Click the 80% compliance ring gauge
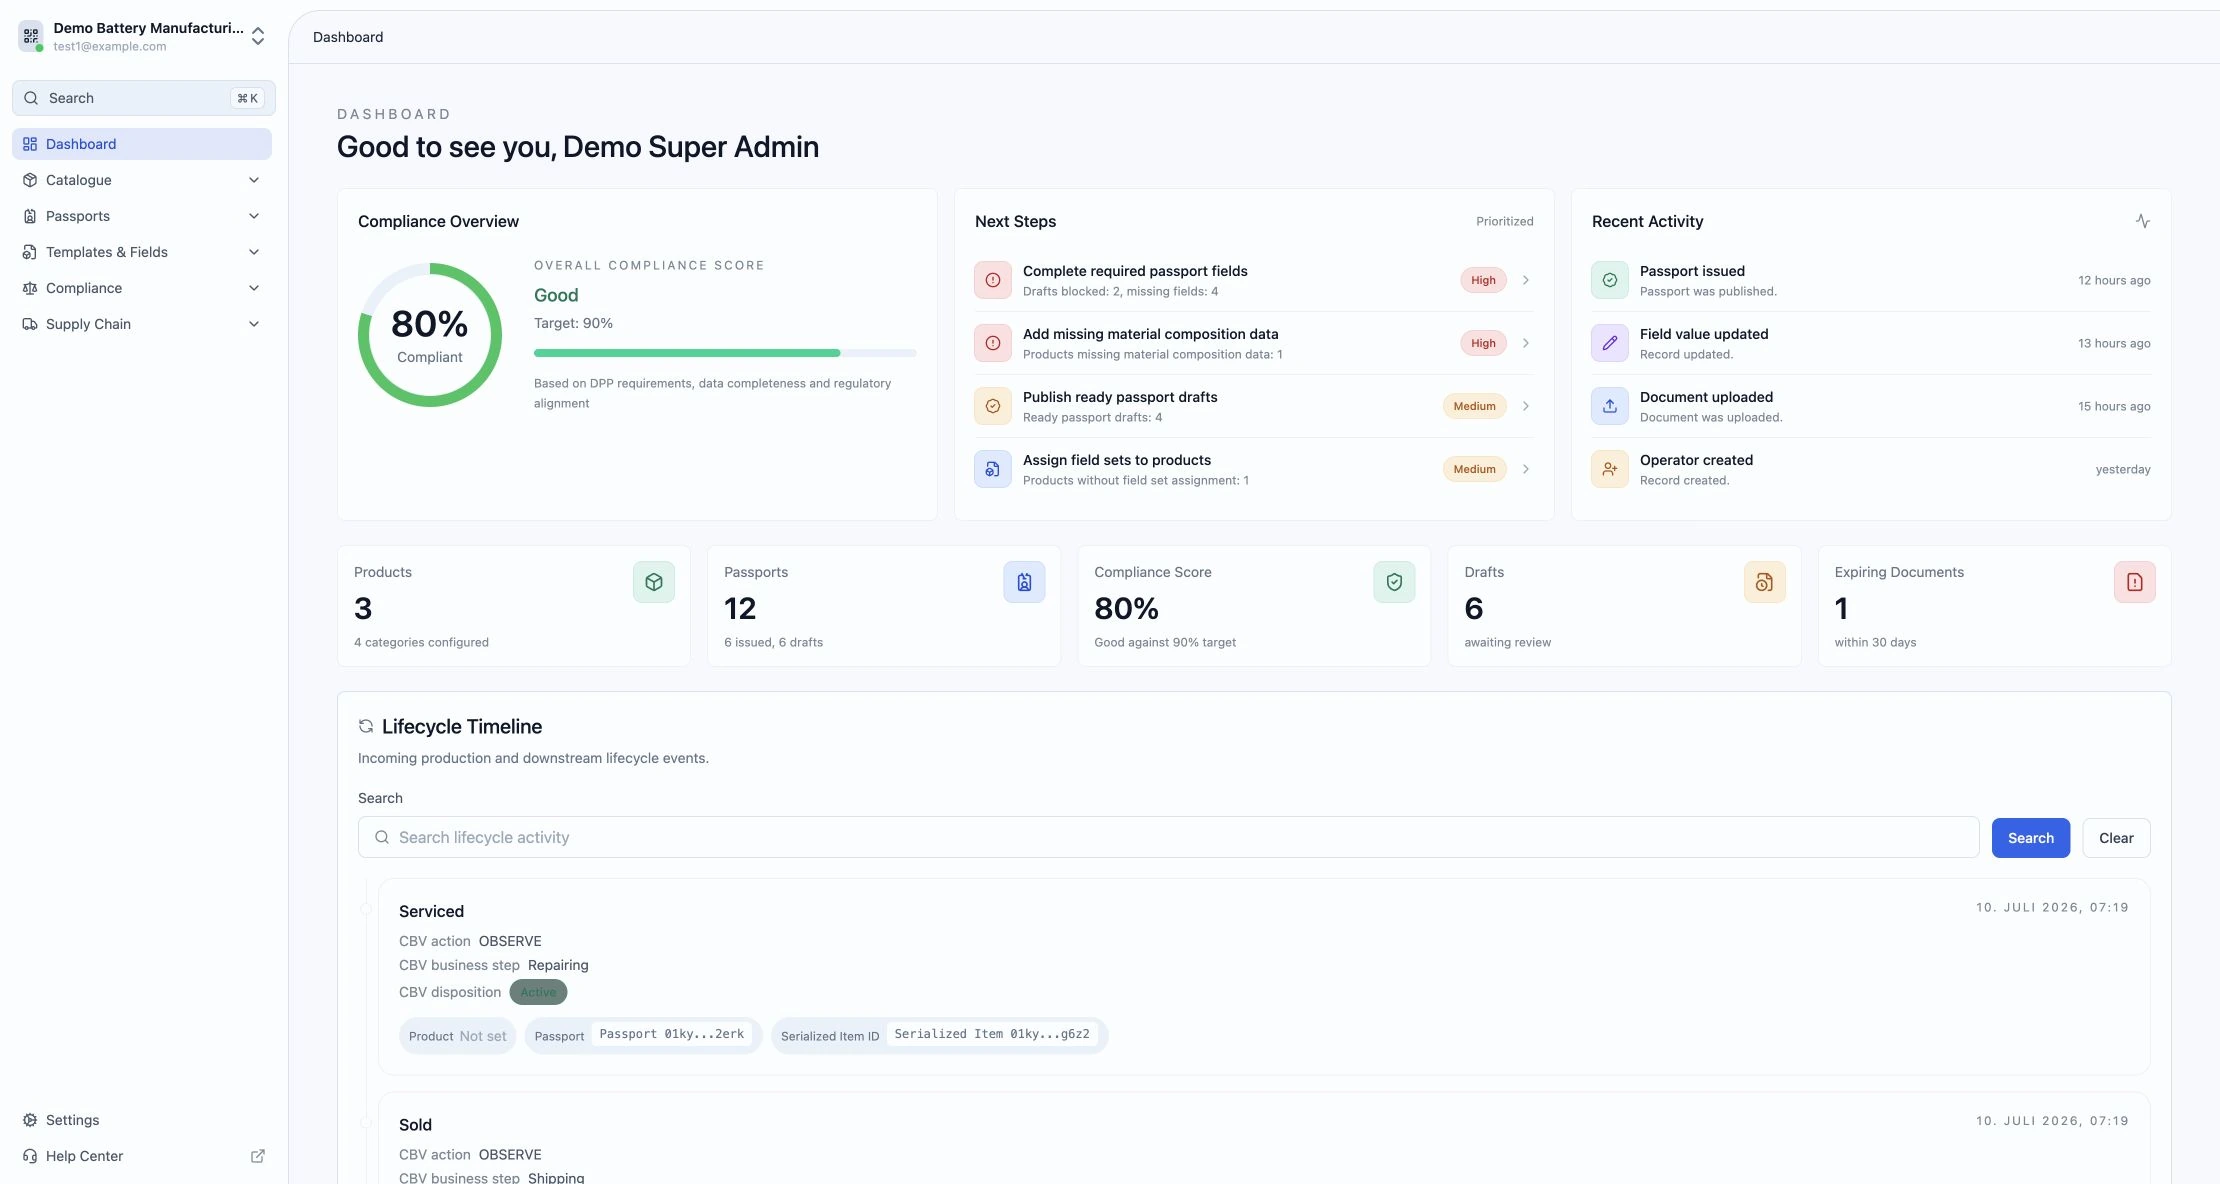 click(x=430, y=335)
